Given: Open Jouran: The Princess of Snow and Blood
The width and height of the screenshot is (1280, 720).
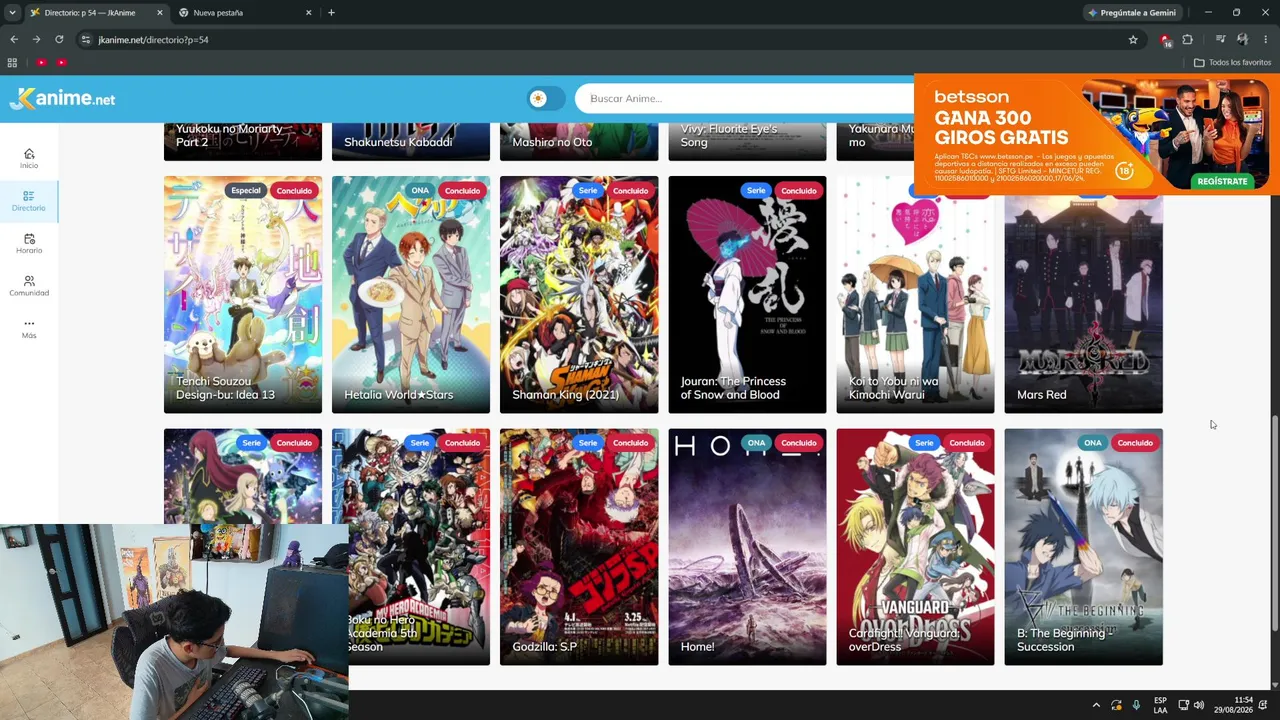Looking at the screenshot, I should [747, 295].
